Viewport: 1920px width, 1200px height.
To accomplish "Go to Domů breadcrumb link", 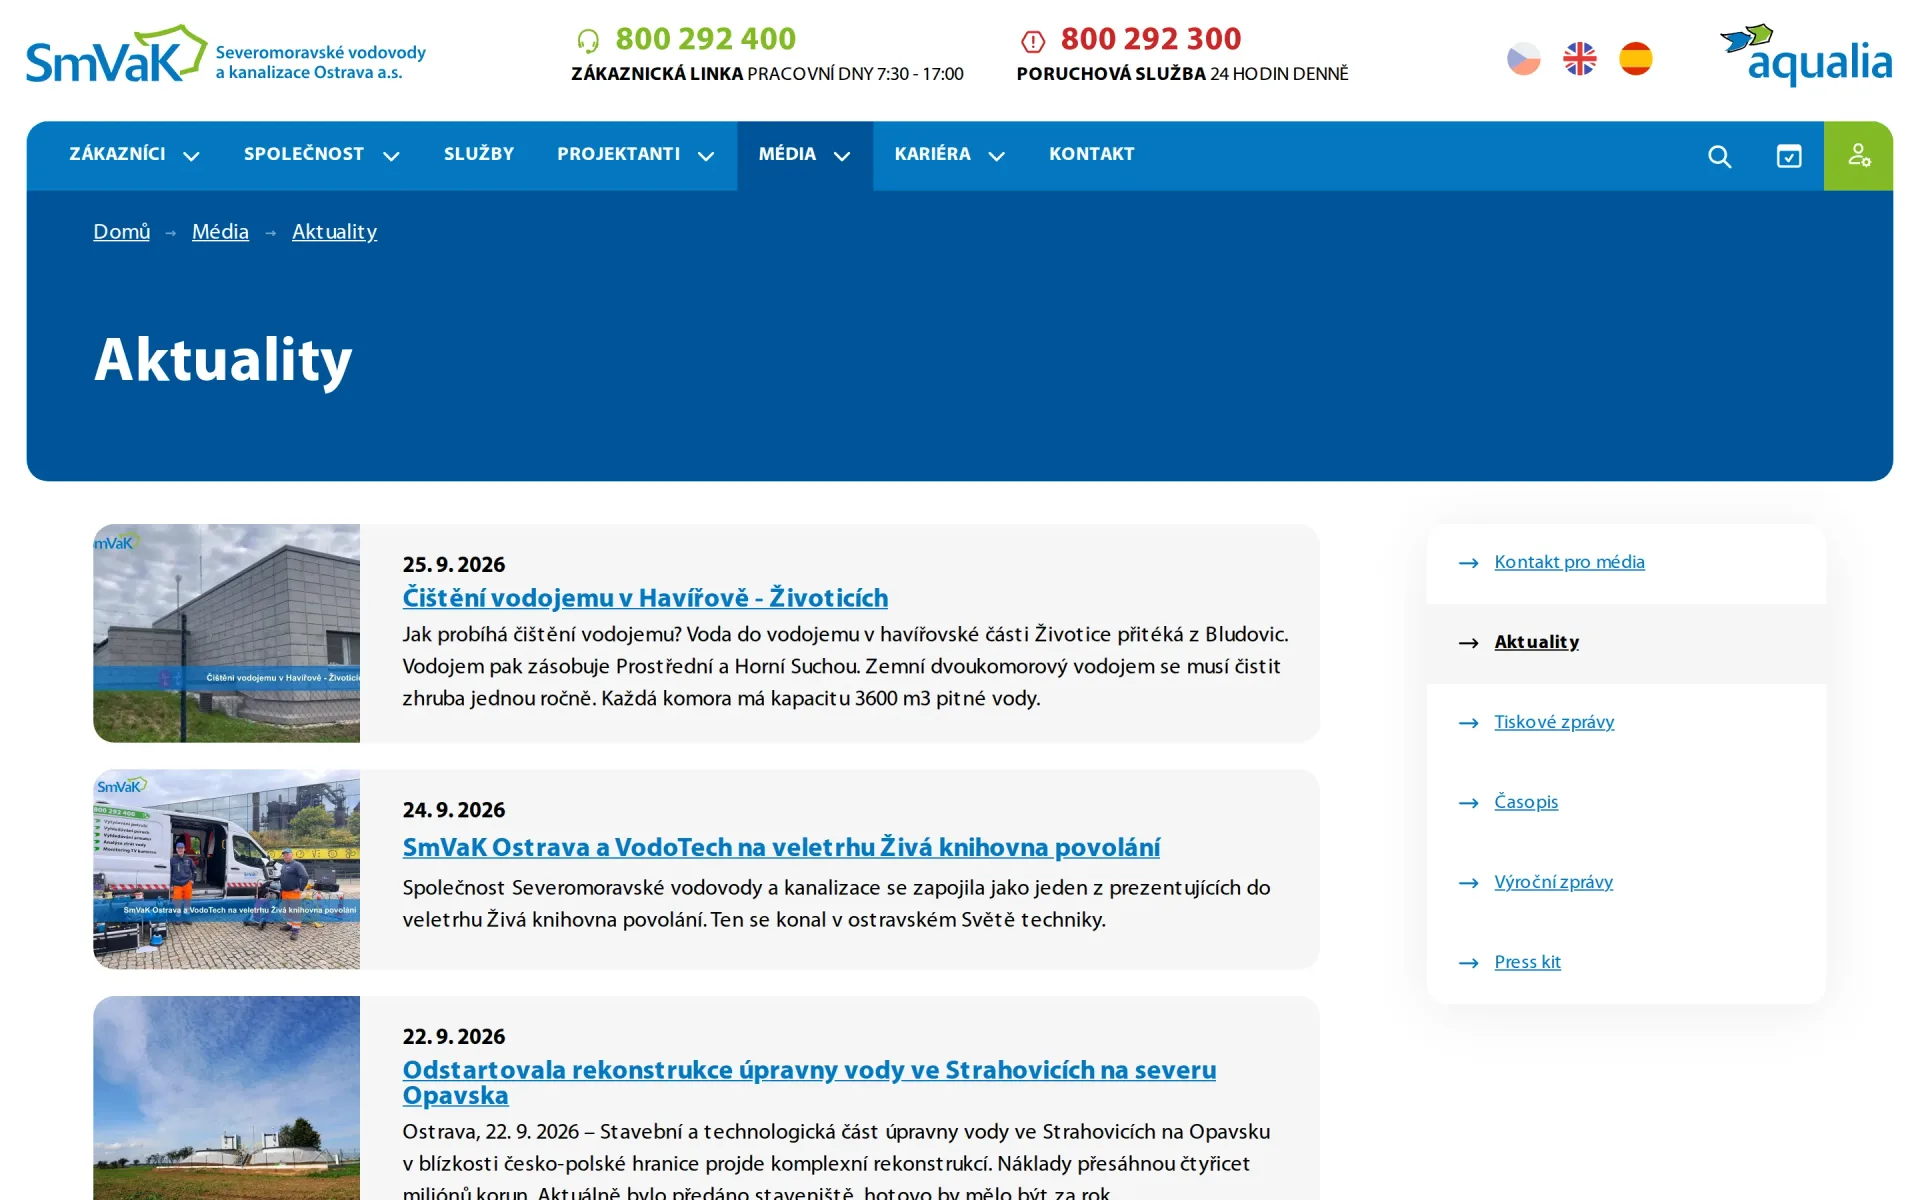I will pyautogui.click(x=122, y=231).
